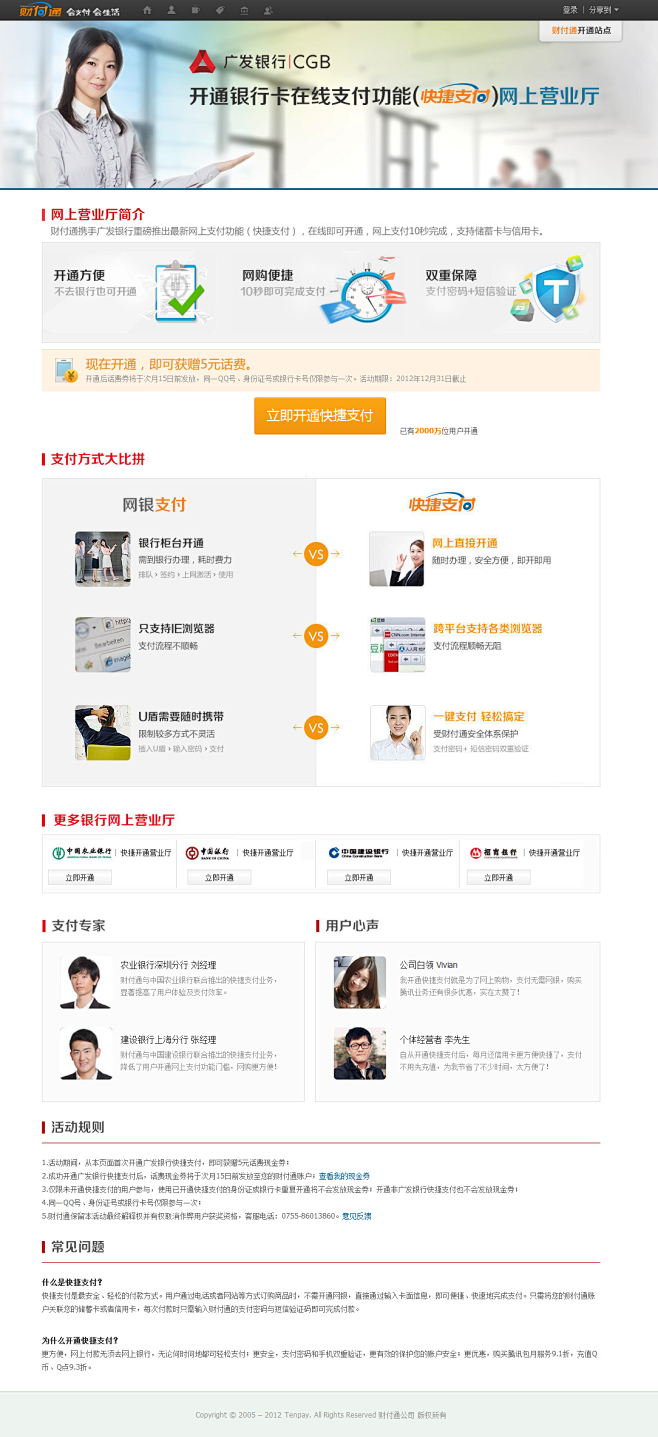Click 立即开通 under Agricultural Bank of China
The width and height of the screenshot is (658, 1437).
80,877
